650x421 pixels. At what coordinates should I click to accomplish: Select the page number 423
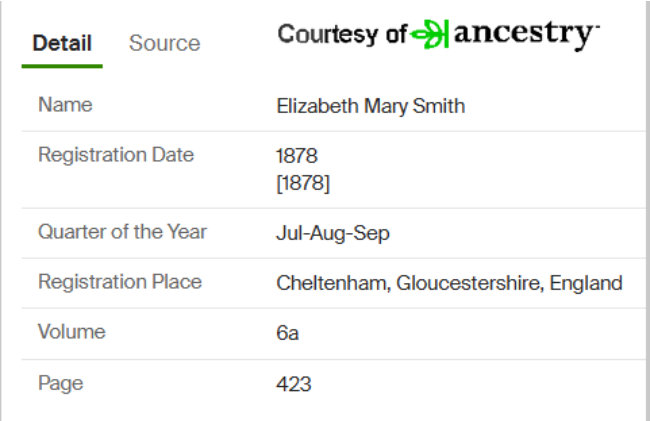[293, 385]
